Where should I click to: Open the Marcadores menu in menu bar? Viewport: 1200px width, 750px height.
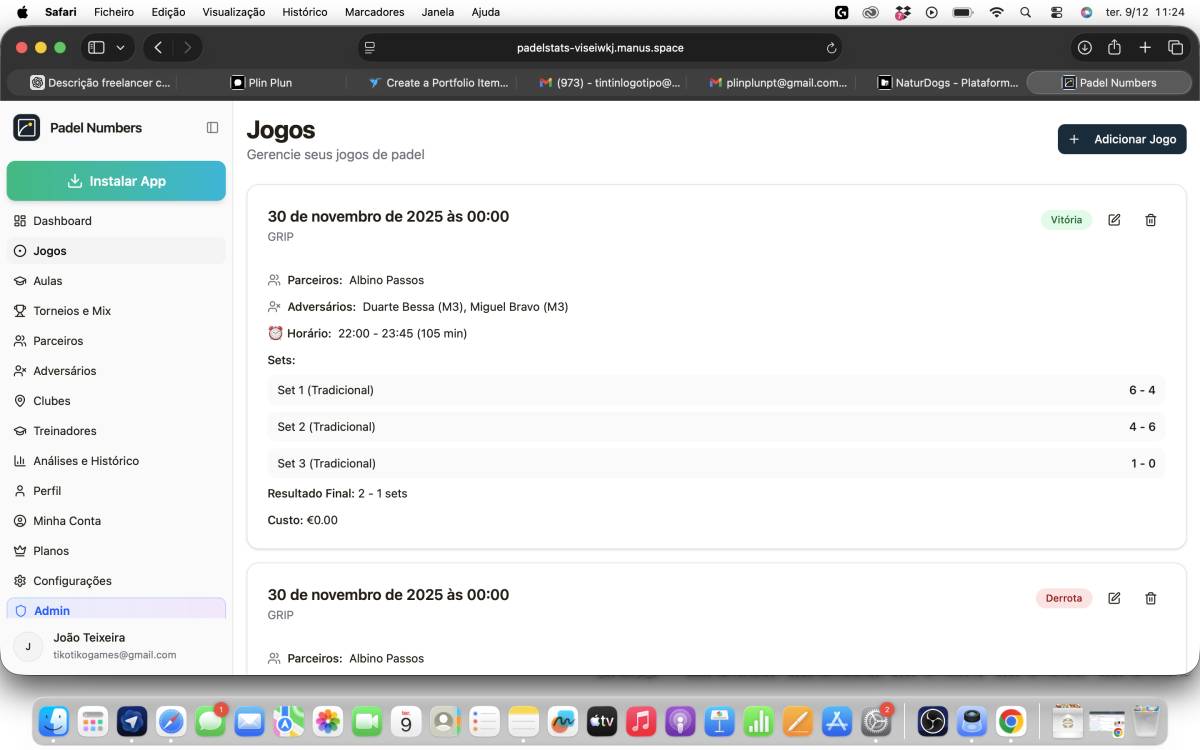coord(374,12)
